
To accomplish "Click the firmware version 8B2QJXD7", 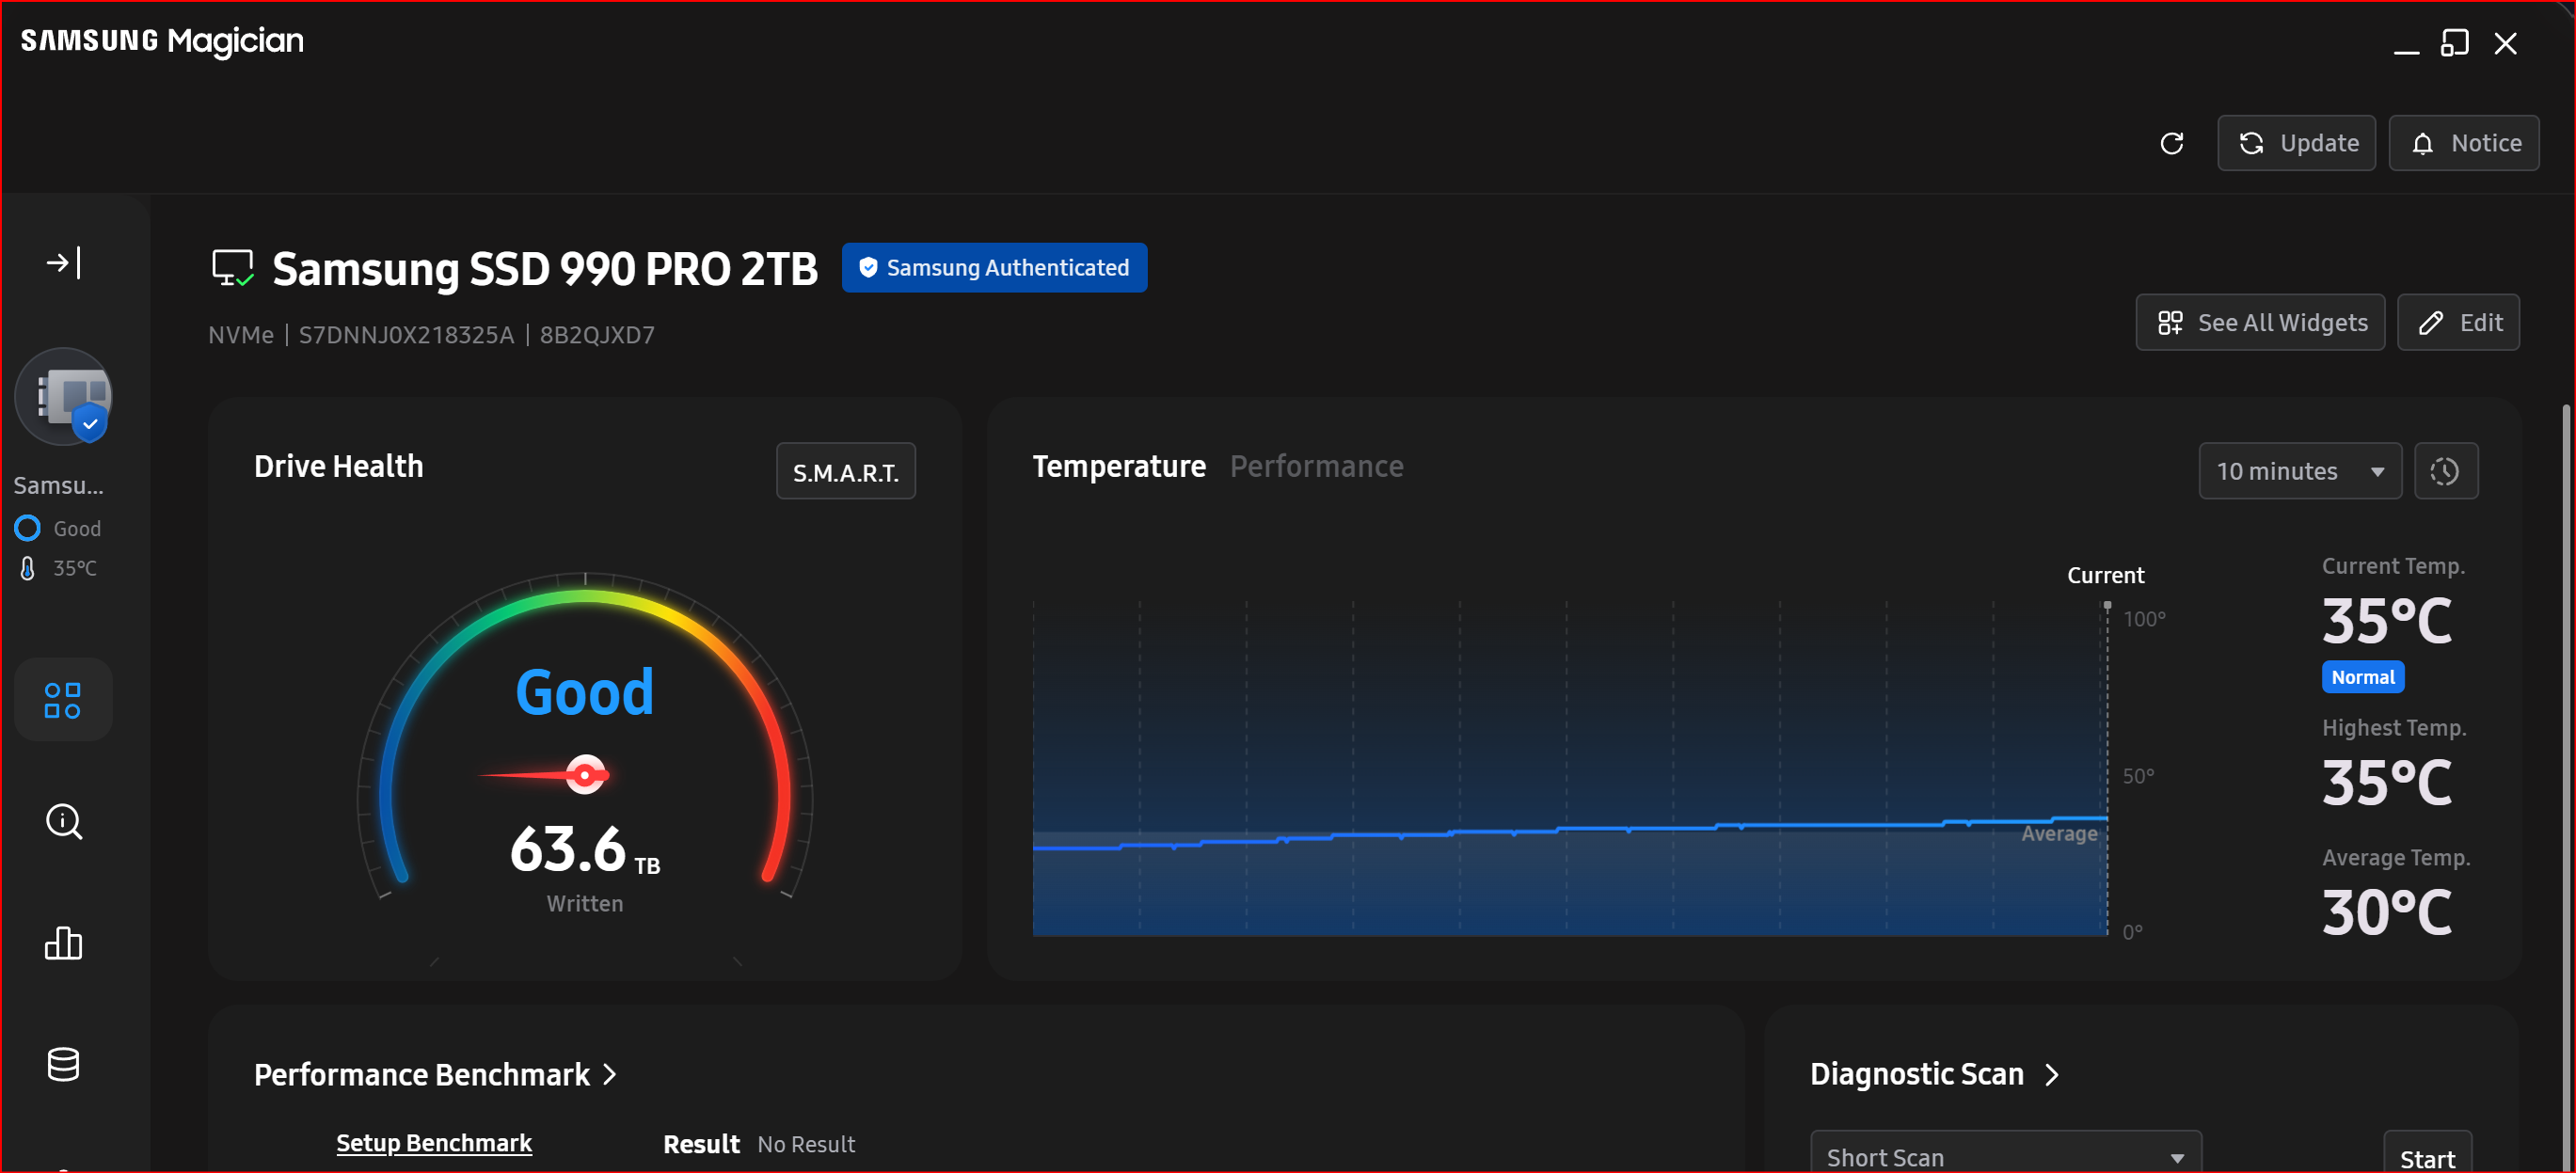I will tap(597, 335).
